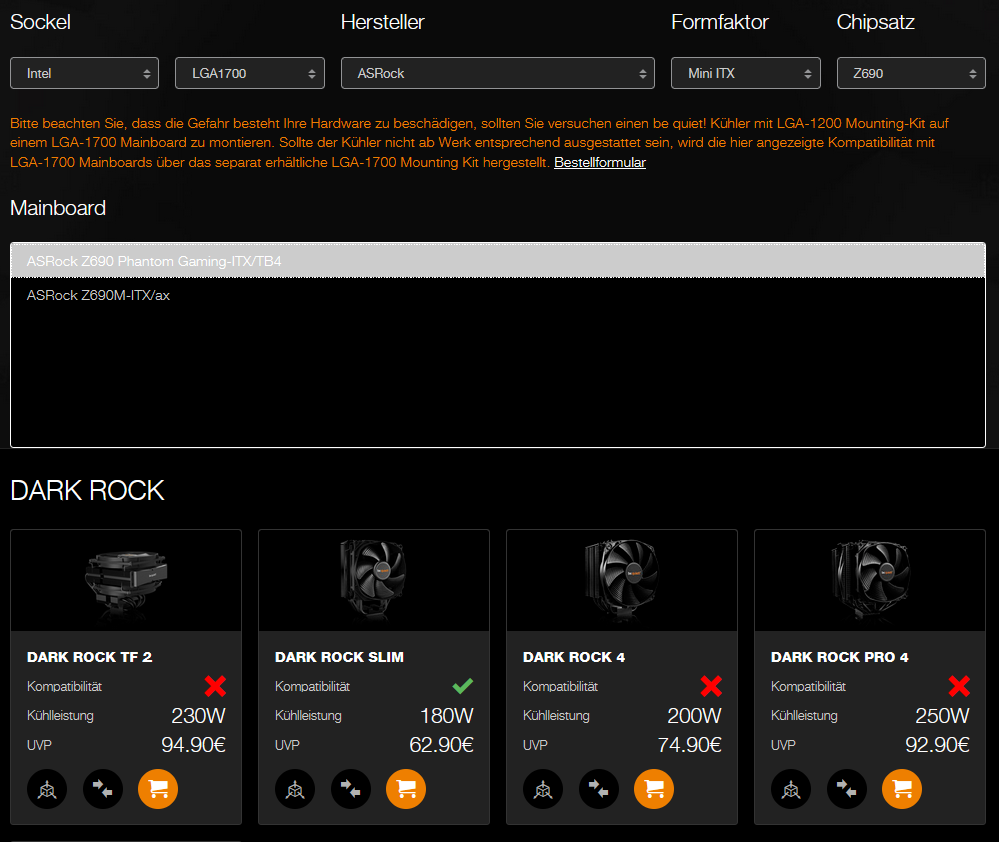The width and height of the screenshot is (999, 842).
Task: Click red incompatible X on Dark Rock Pro 4
Action: (959, 686)
